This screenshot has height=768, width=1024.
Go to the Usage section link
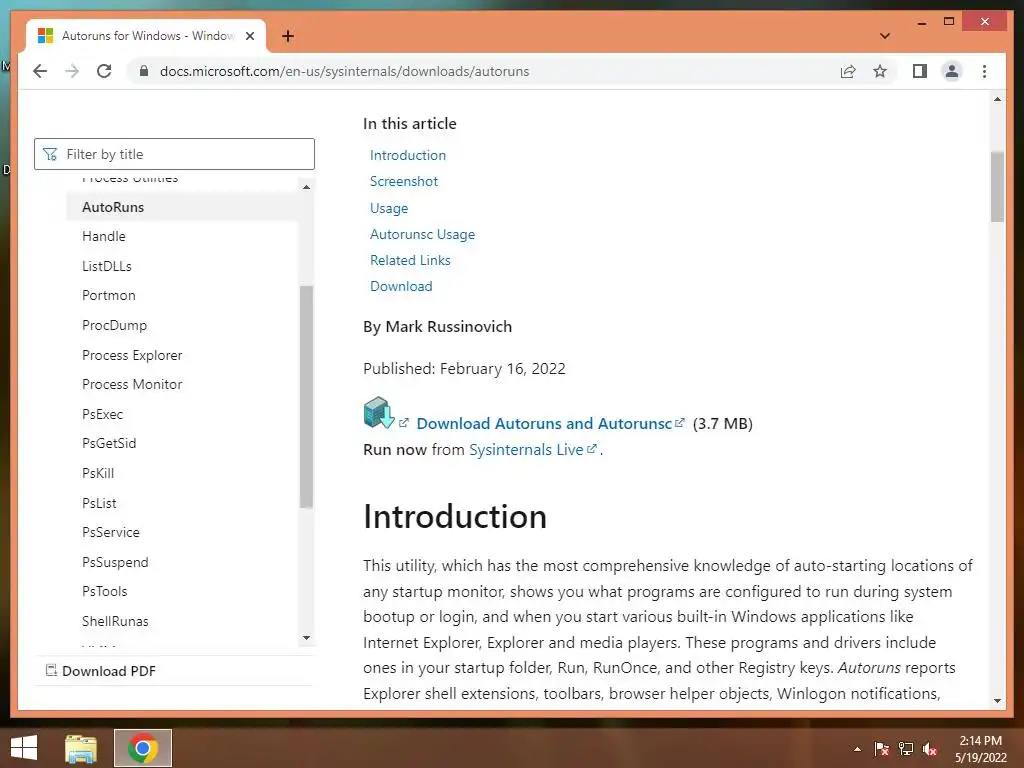click(x=389, y=208)
